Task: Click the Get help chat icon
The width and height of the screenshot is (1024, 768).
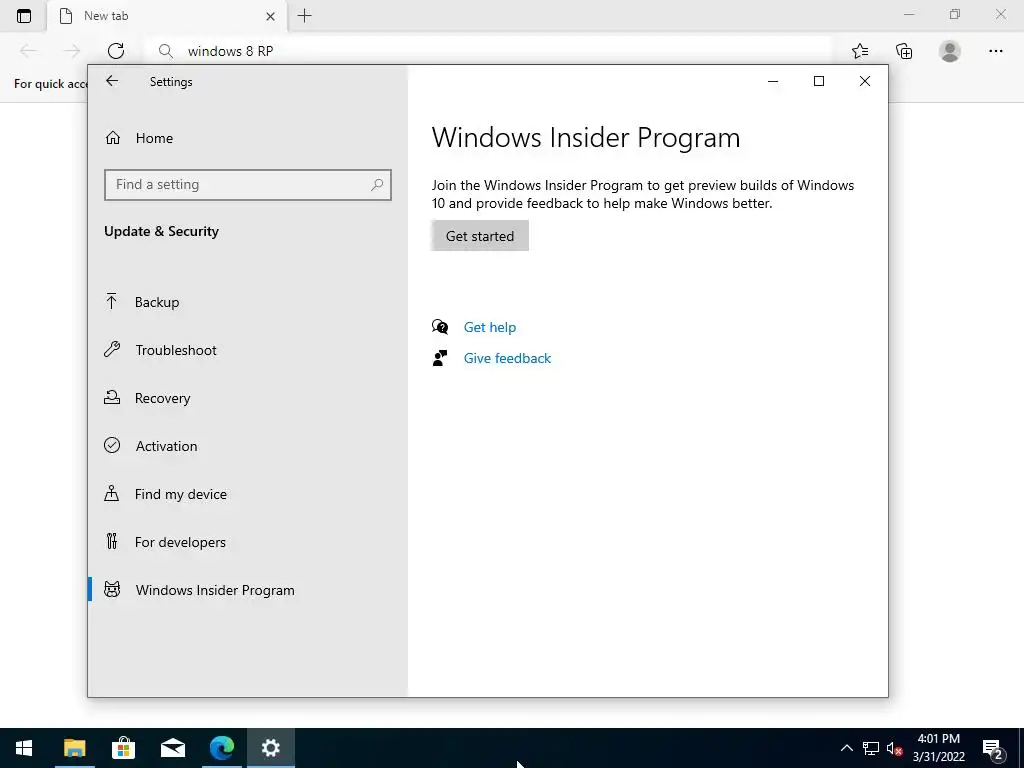Action: point(440,327)
